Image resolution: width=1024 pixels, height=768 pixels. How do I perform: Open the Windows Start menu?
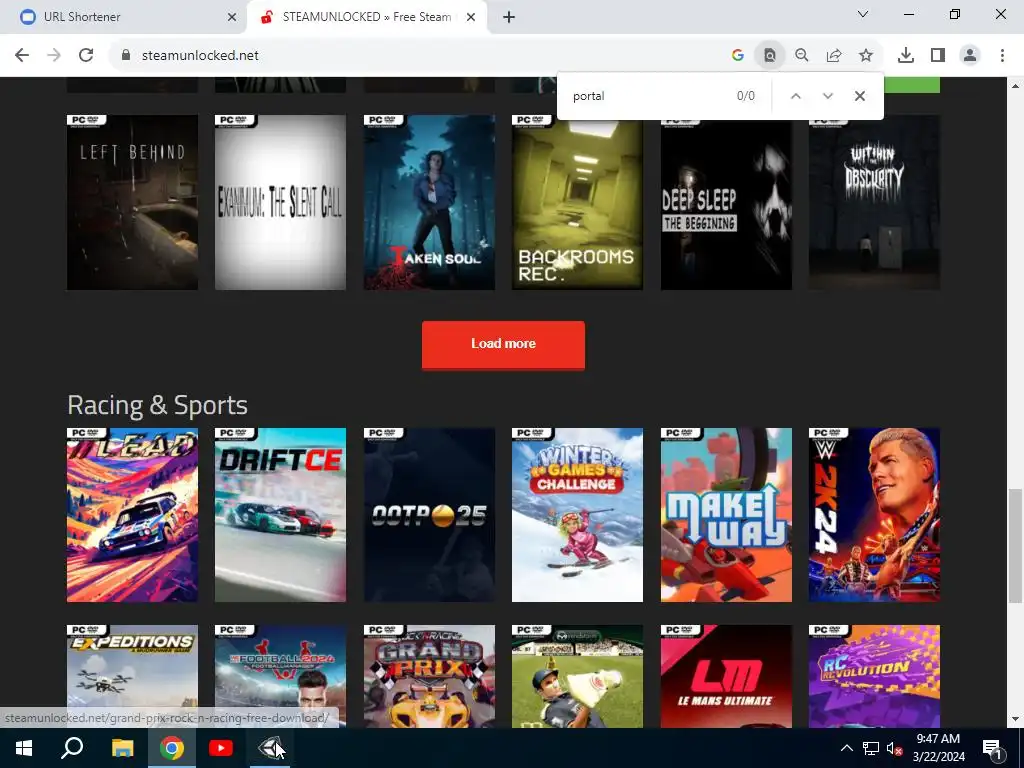click(x=24, y=748)
